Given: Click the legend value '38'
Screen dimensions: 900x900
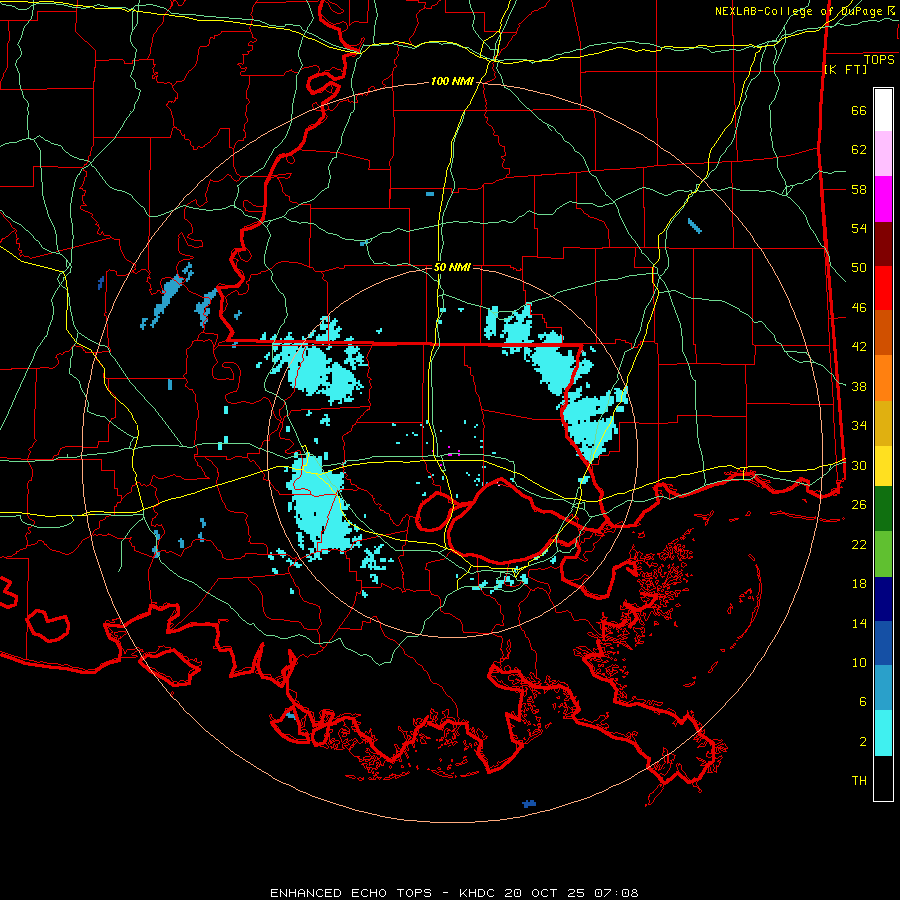Looking at the screenshot, I should click(x=859, y=387).
